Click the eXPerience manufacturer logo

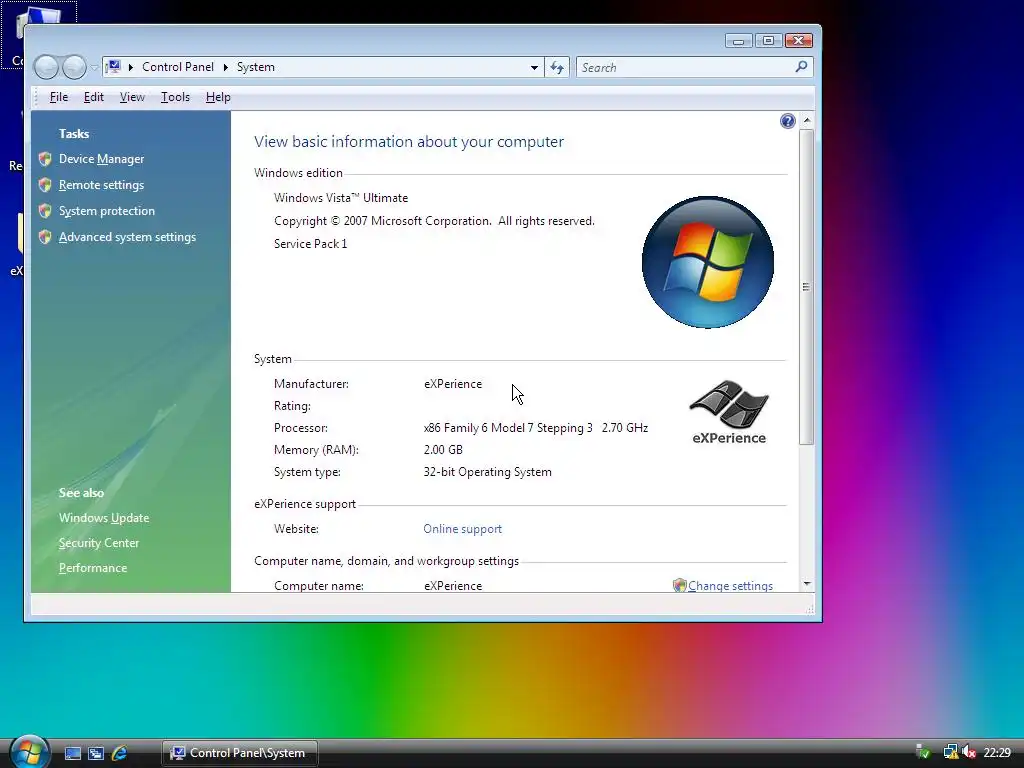(729, 412)
